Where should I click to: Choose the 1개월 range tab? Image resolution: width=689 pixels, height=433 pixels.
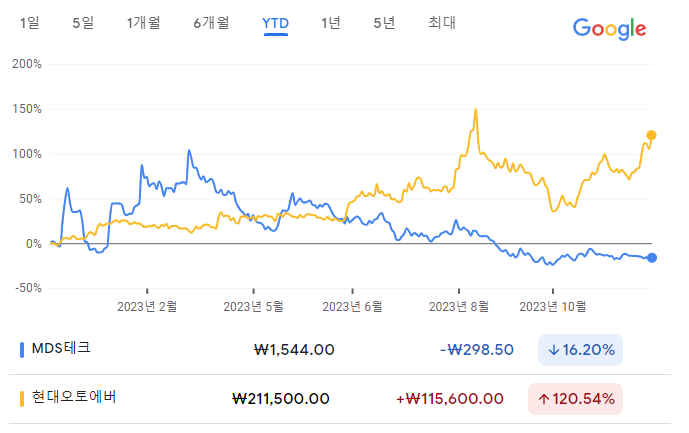coord(143,23)
